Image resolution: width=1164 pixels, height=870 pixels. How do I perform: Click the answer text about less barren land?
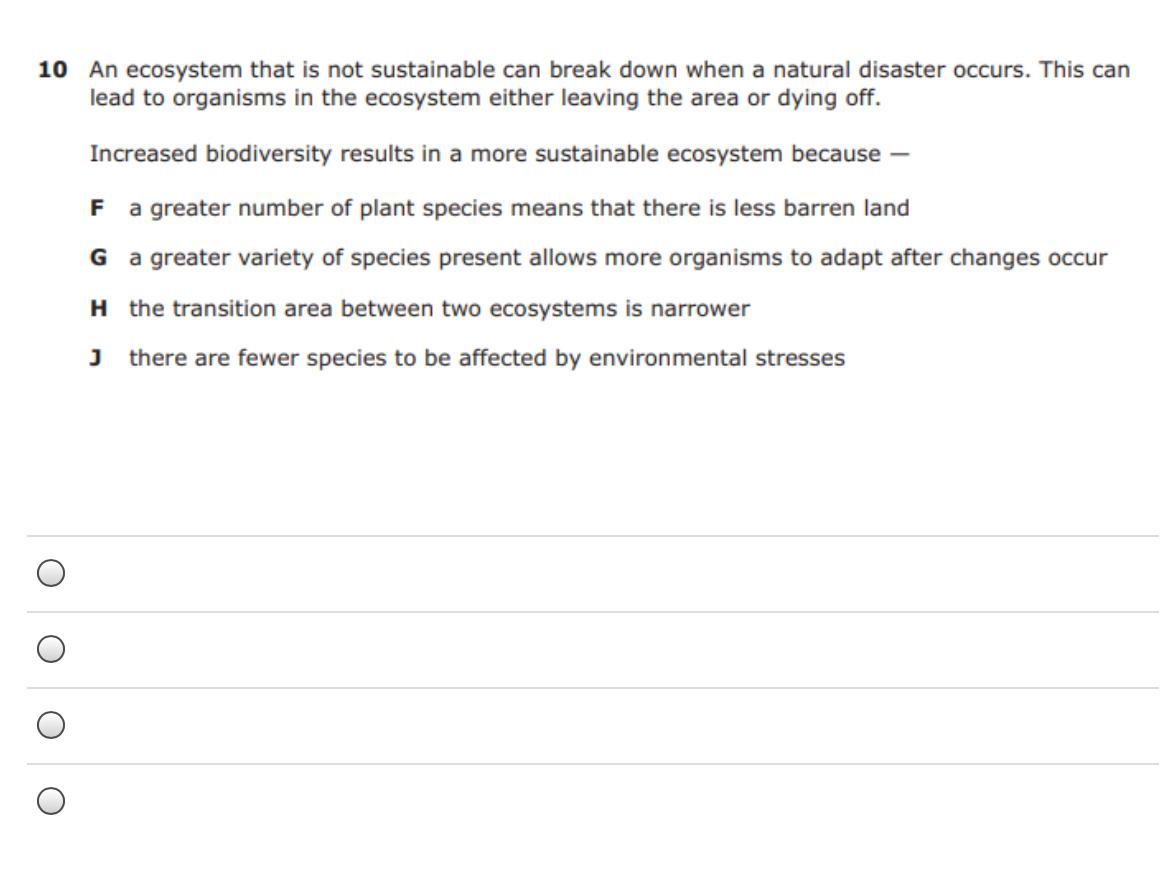(x=519, y=208)
